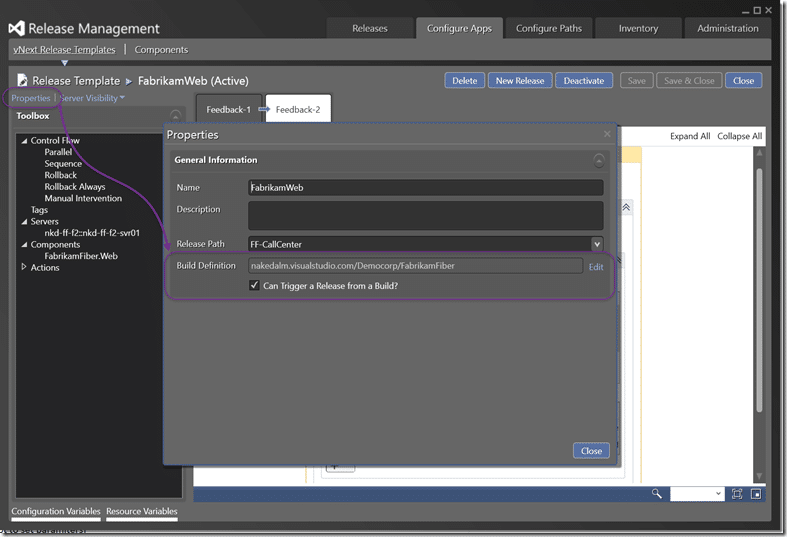Open Configuration Variables tab
Image resolution: width=787 pixels, height=537 pixels.
tap(56, 511)
